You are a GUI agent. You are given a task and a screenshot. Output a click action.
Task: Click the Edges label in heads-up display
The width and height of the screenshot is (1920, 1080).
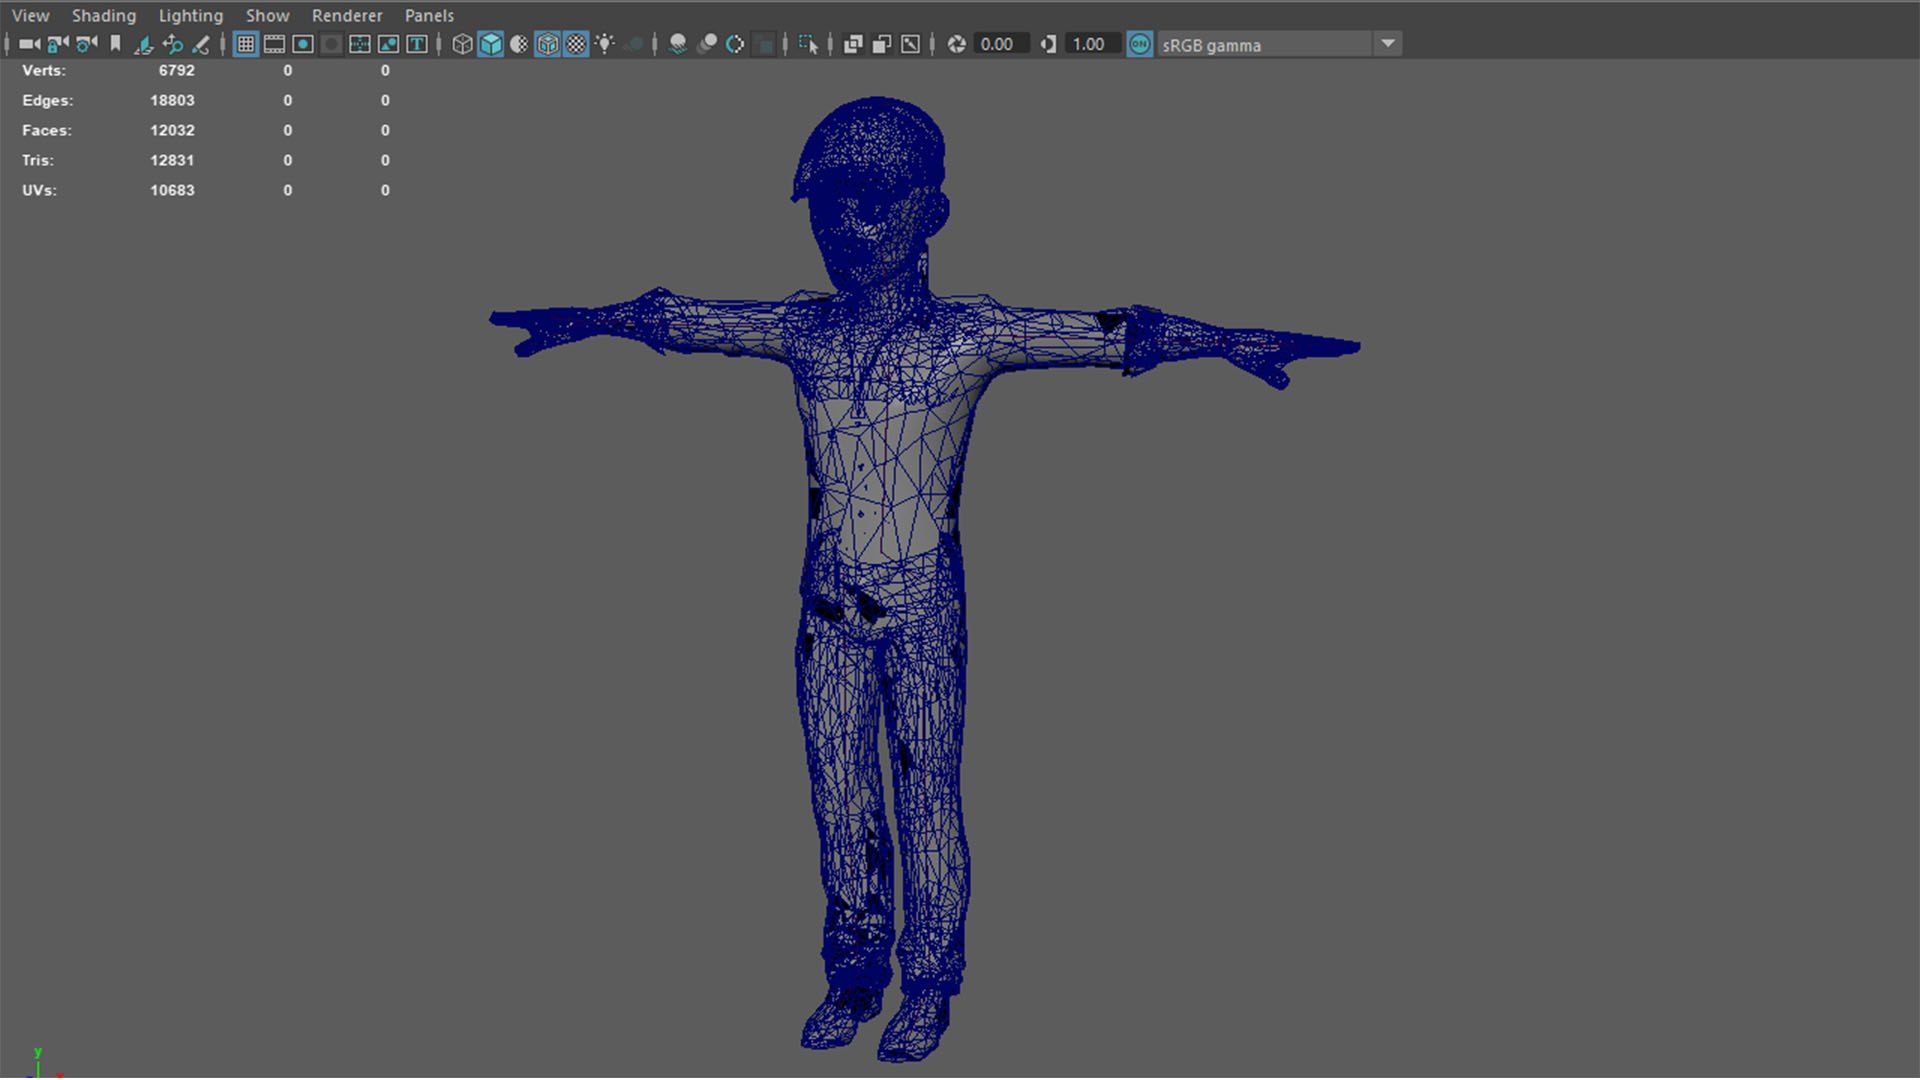48,100
